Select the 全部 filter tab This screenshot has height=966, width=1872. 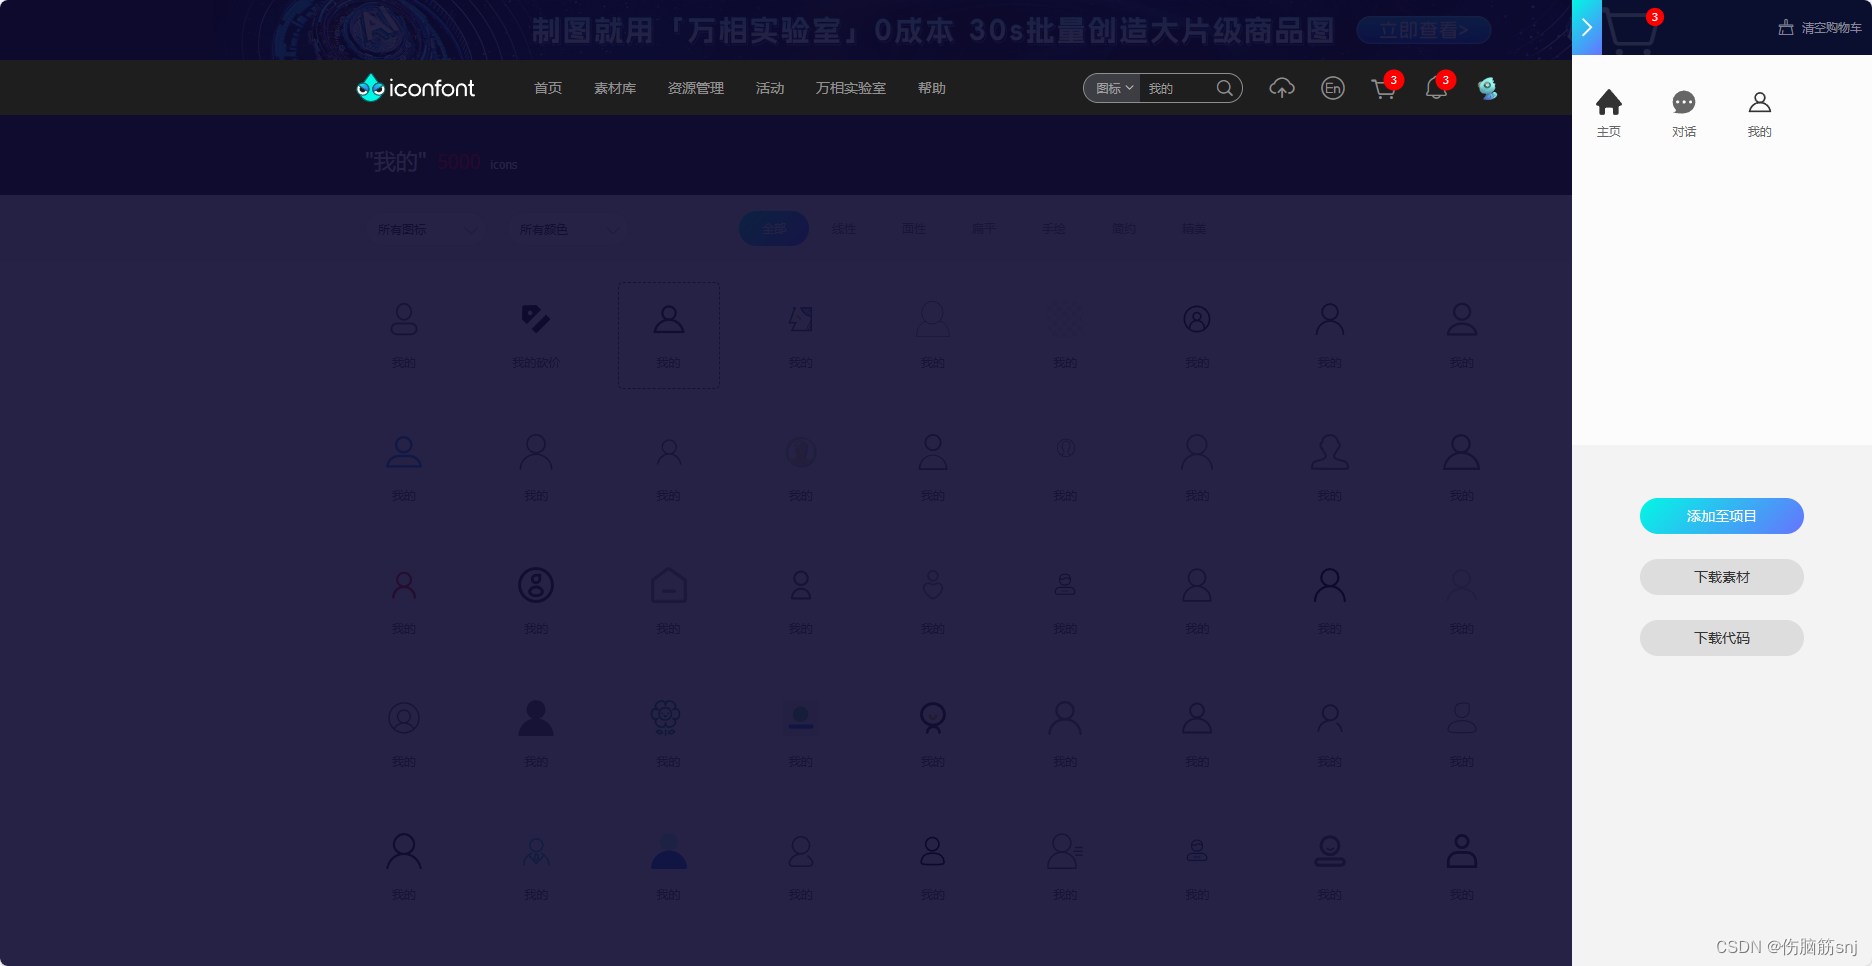coord(774,229)
